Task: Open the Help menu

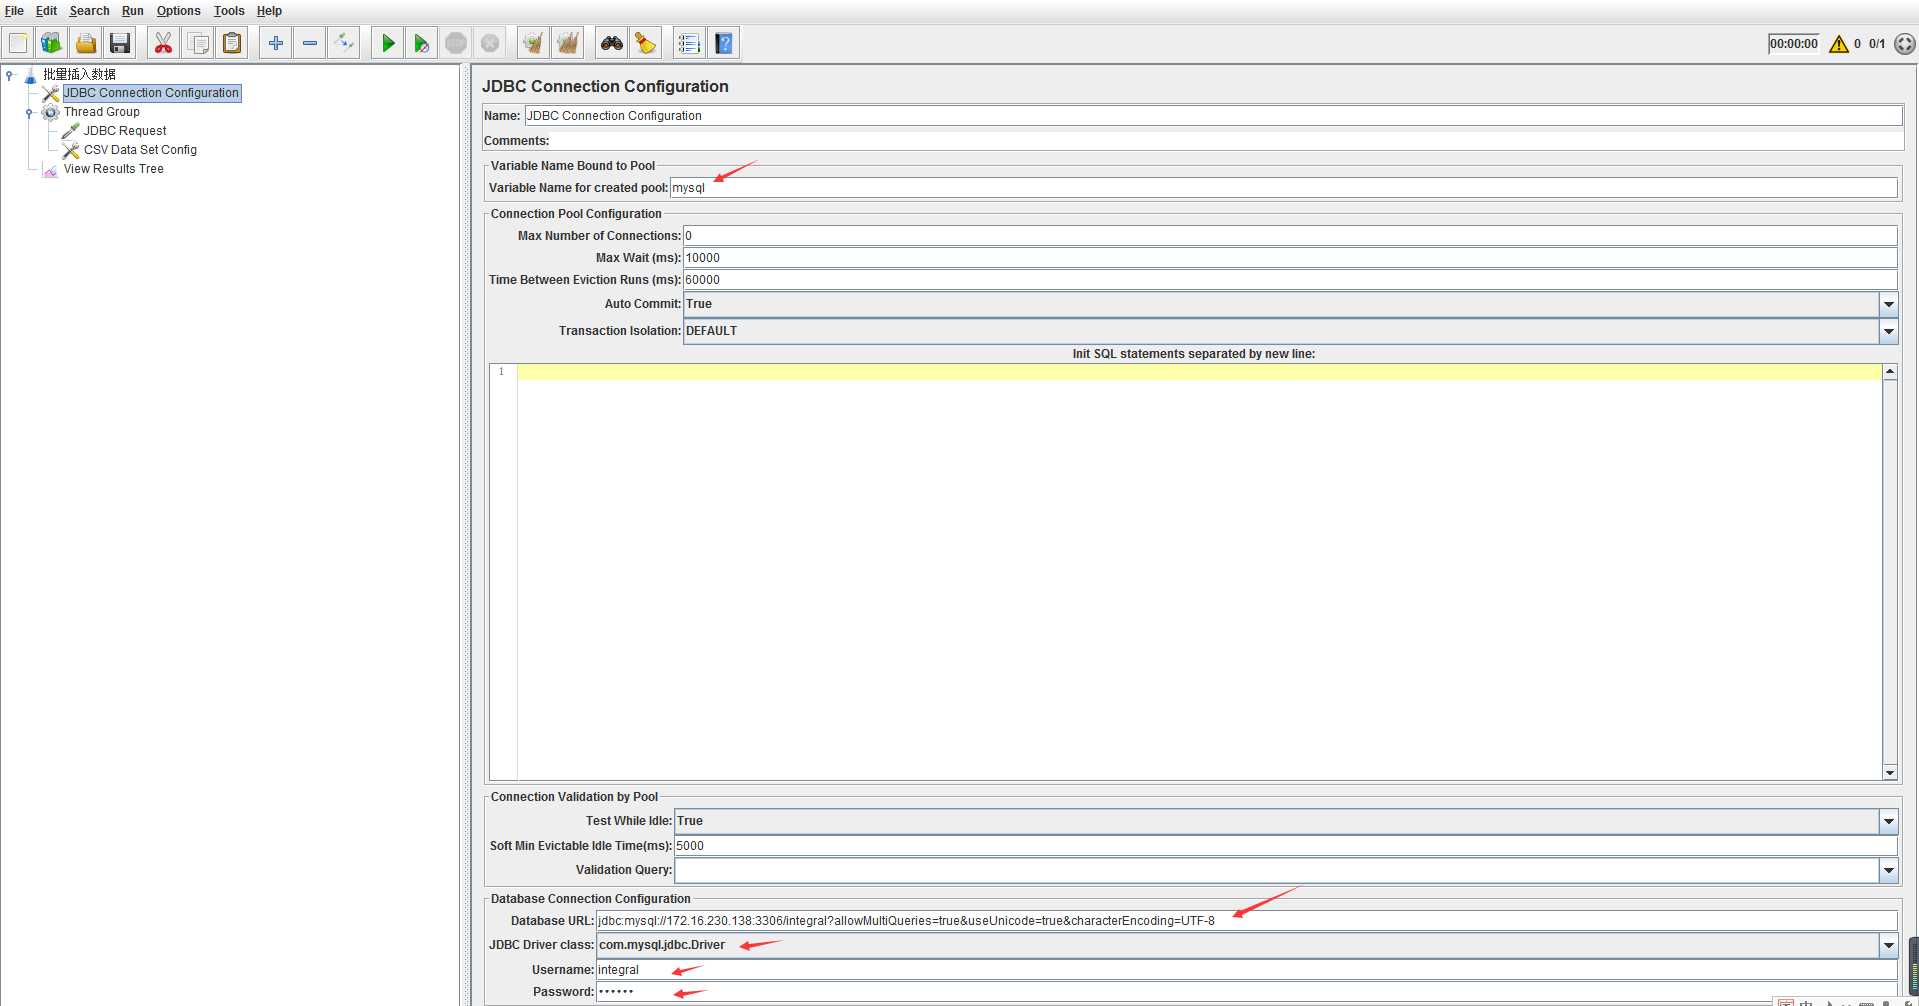Action: tap(269, 11)
